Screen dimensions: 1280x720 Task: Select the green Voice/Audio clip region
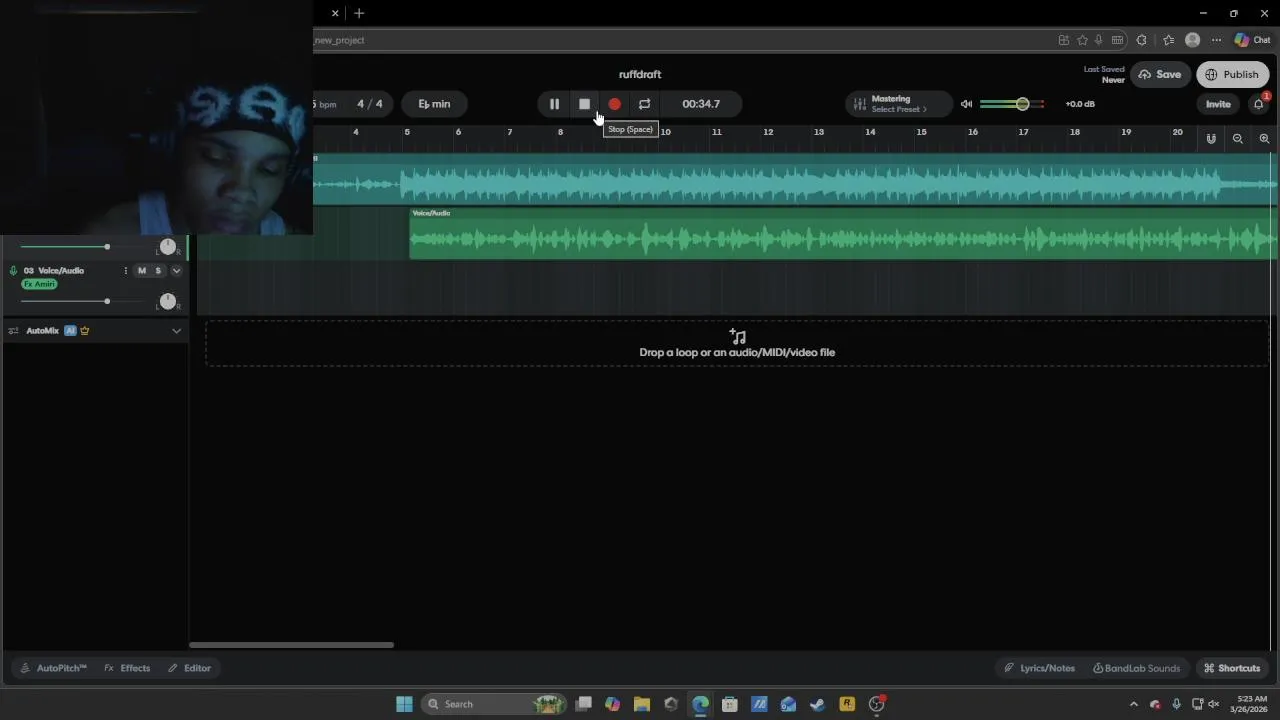[x=843, y=234]
